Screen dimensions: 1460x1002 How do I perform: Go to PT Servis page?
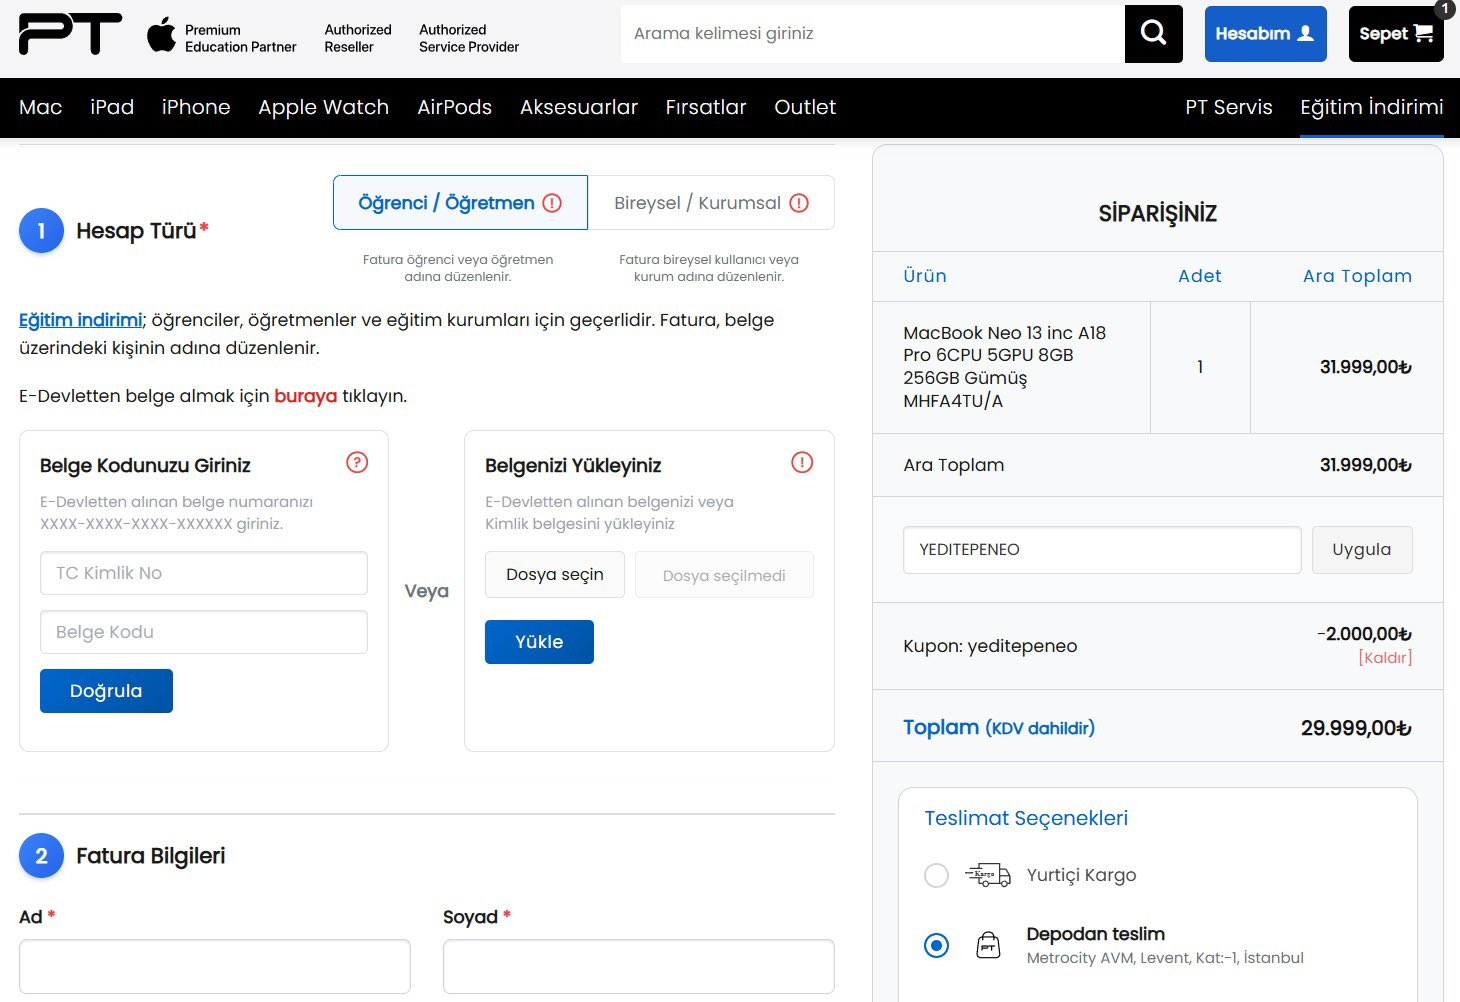1229,107
